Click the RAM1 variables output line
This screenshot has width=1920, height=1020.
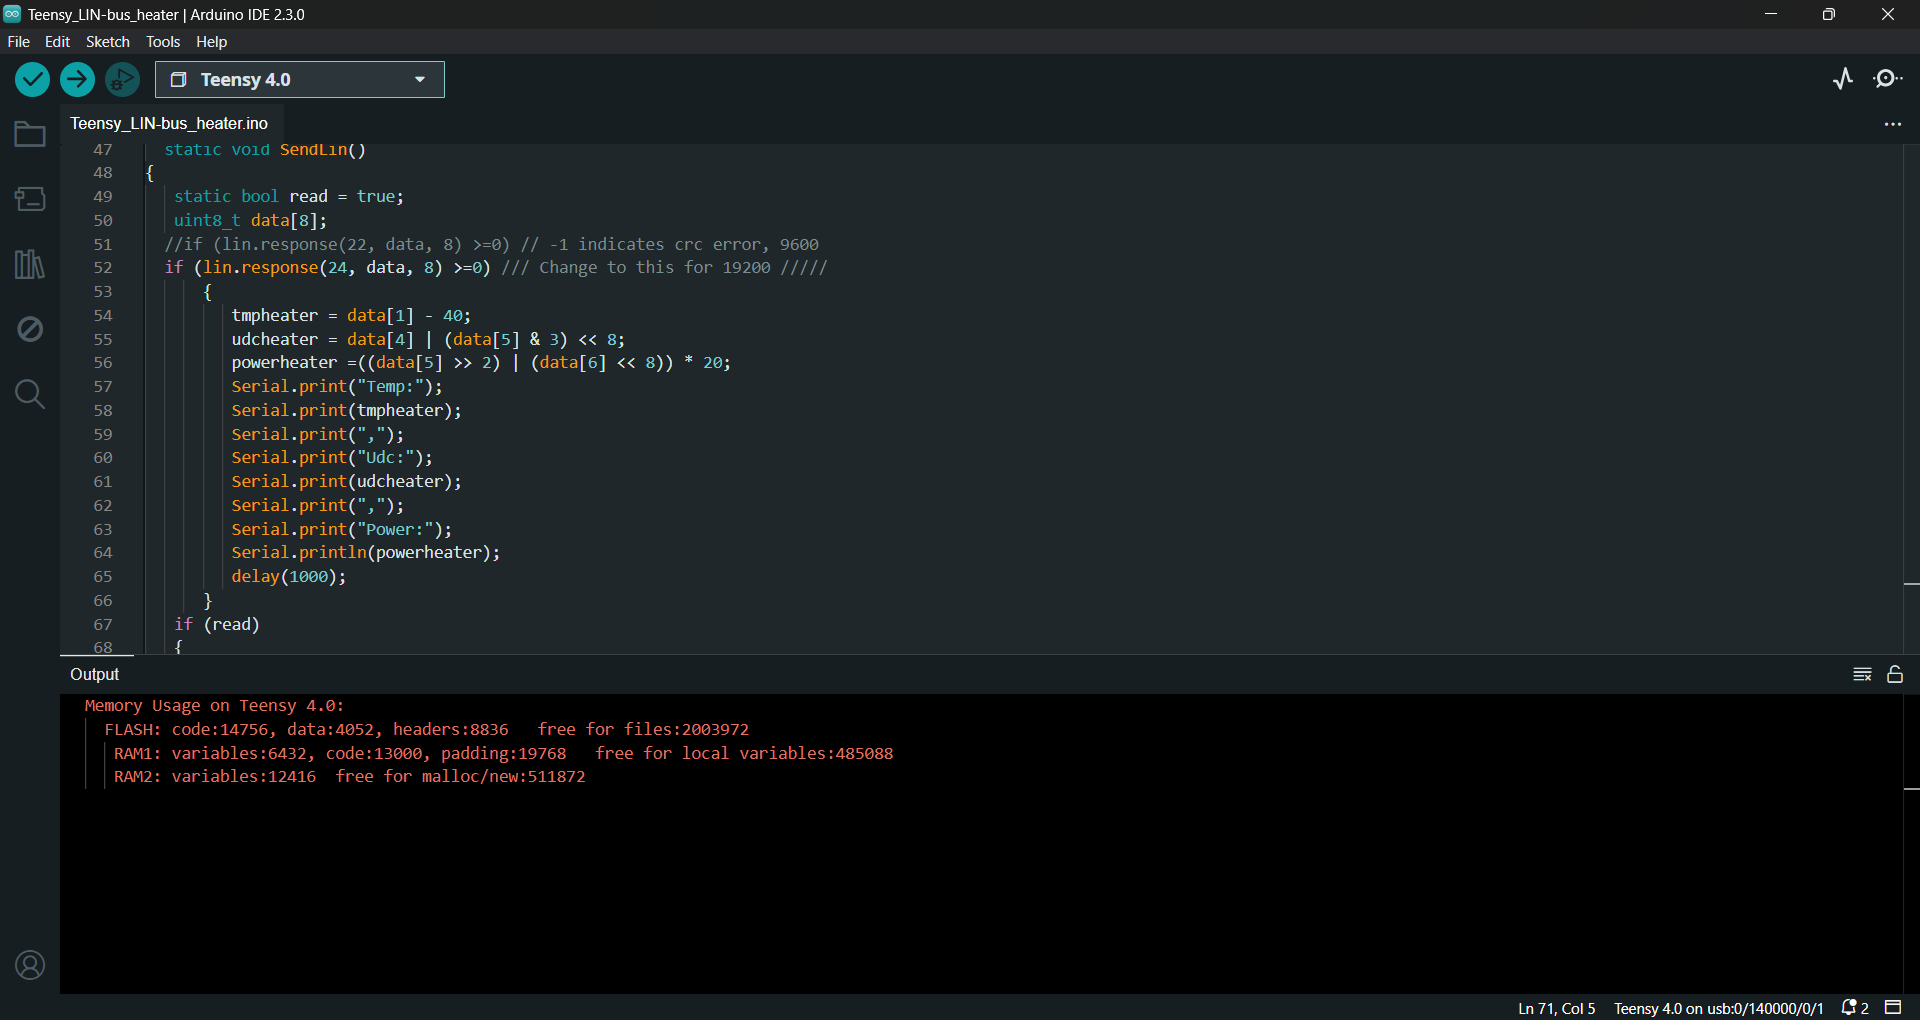tap(503, 754)
